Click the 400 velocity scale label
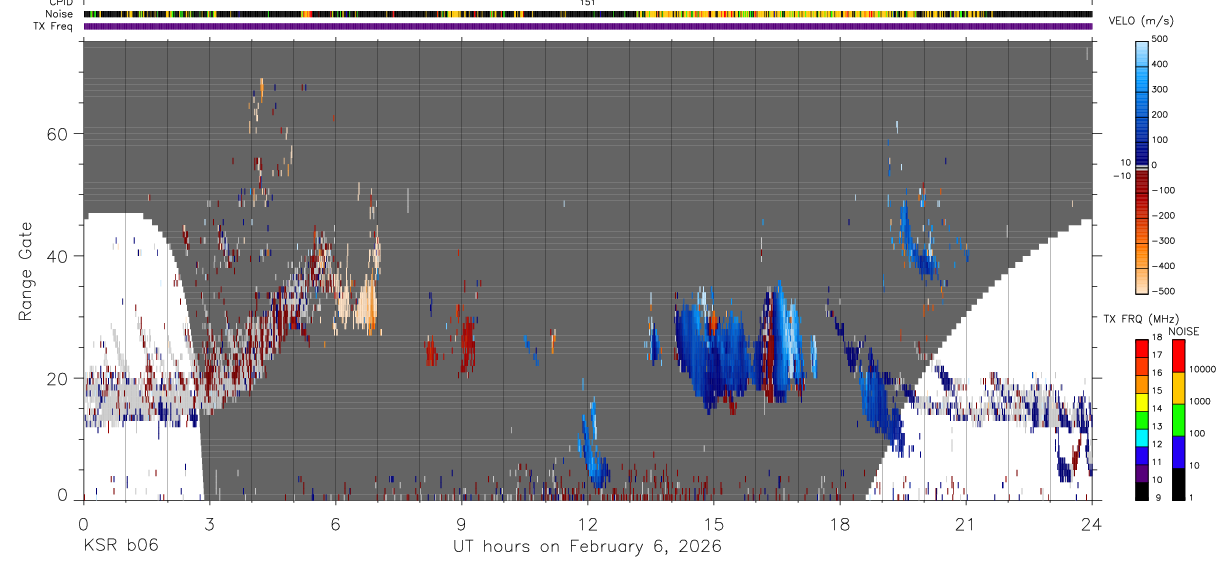The width and height of the screenshot is (1228, 567). point(1161,64)
